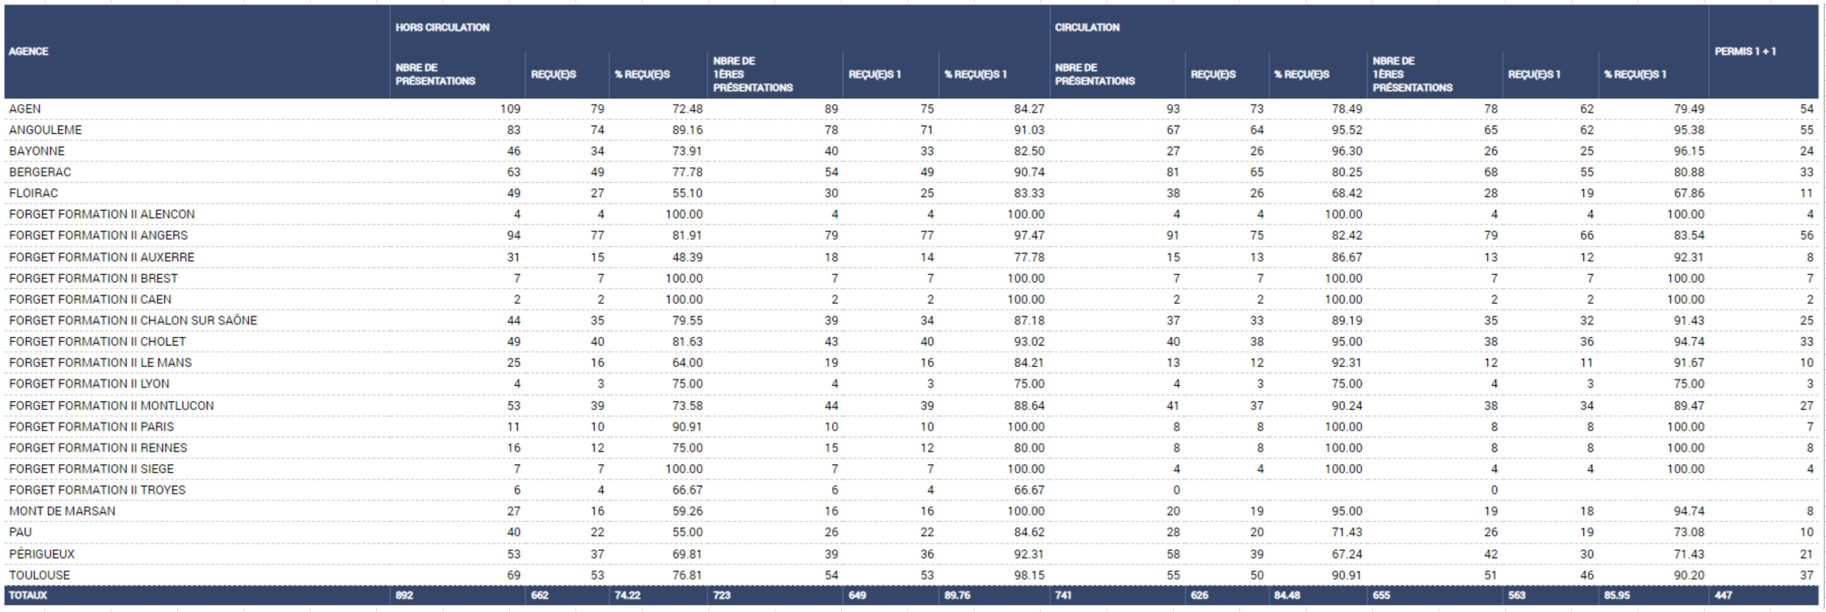Select FORGET FORMATION II TROYES row
Screen dimensions: 1826x612
coord(97,490)
